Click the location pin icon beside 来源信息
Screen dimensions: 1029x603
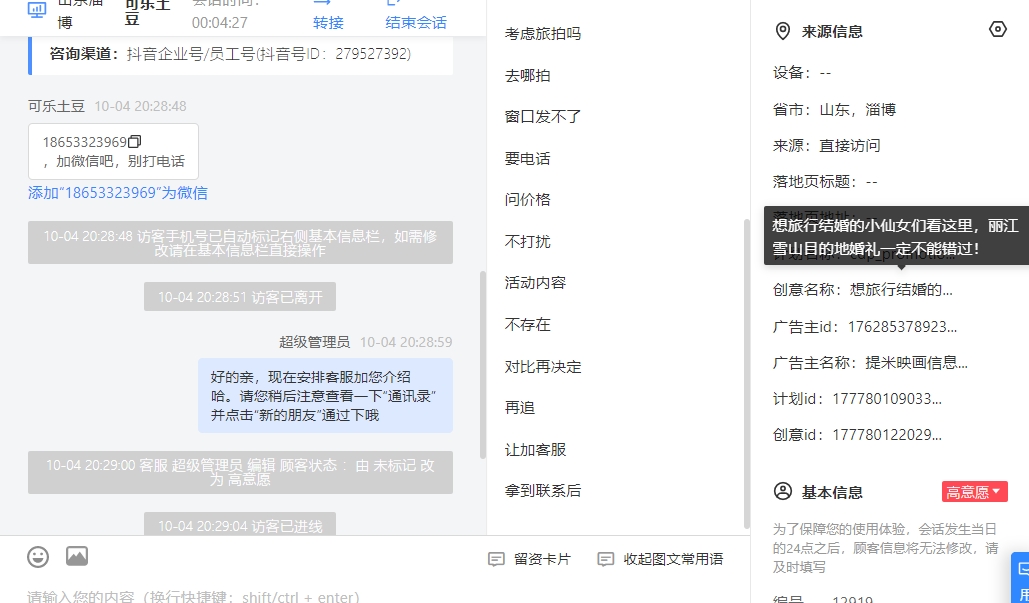click(783, 31)
